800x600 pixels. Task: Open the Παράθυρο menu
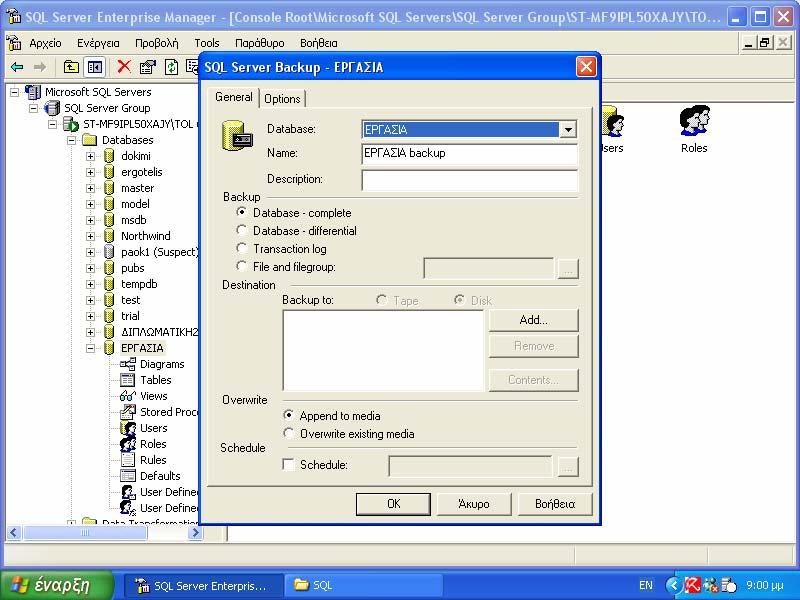pos(260,43)
